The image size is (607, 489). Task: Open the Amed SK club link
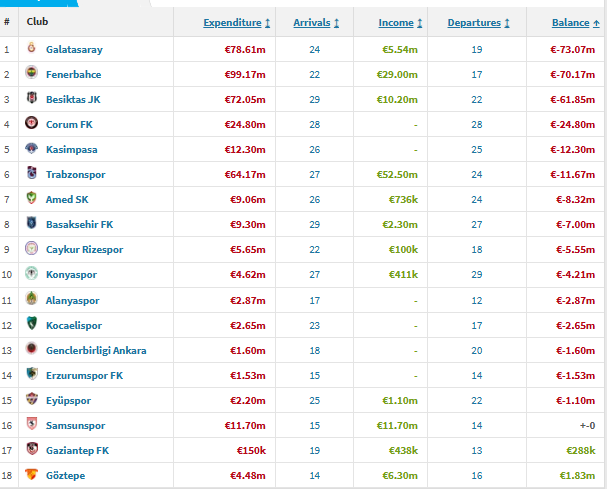[67, 199]
